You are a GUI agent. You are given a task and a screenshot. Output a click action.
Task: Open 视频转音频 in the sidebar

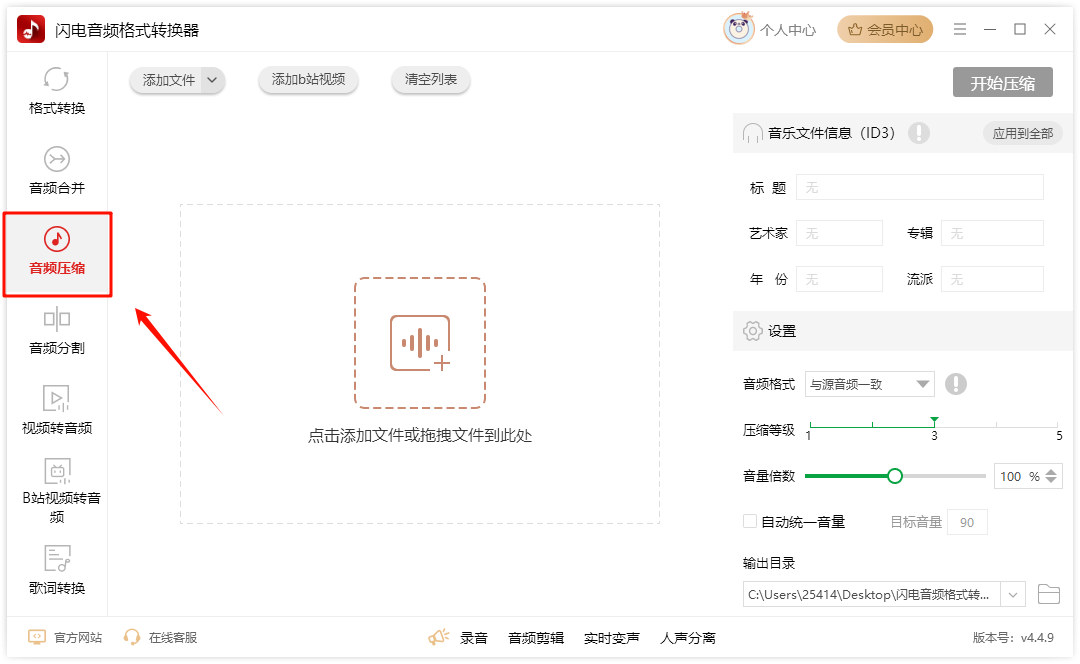(56, 412)
